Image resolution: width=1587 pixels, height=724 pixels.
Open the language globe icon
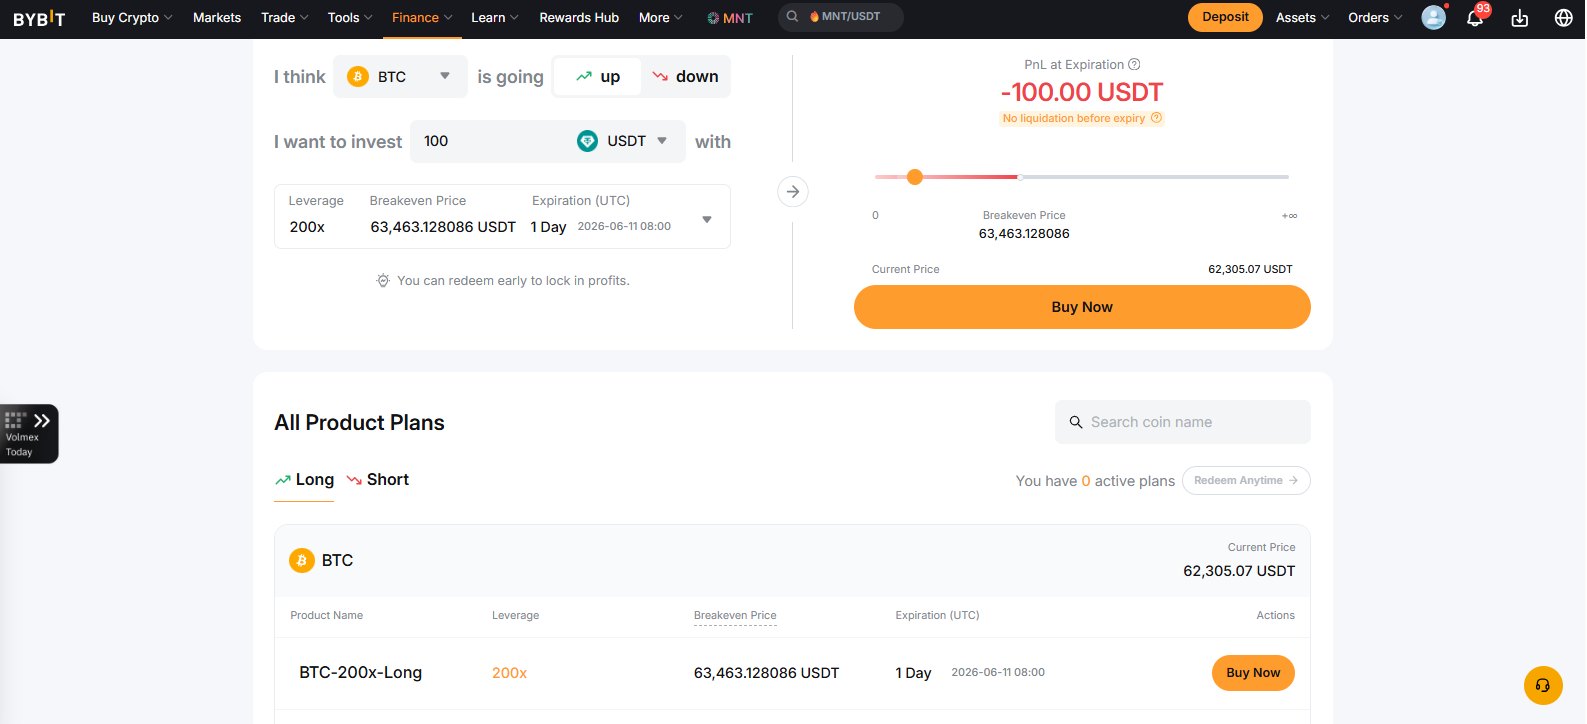[1564, 18]
